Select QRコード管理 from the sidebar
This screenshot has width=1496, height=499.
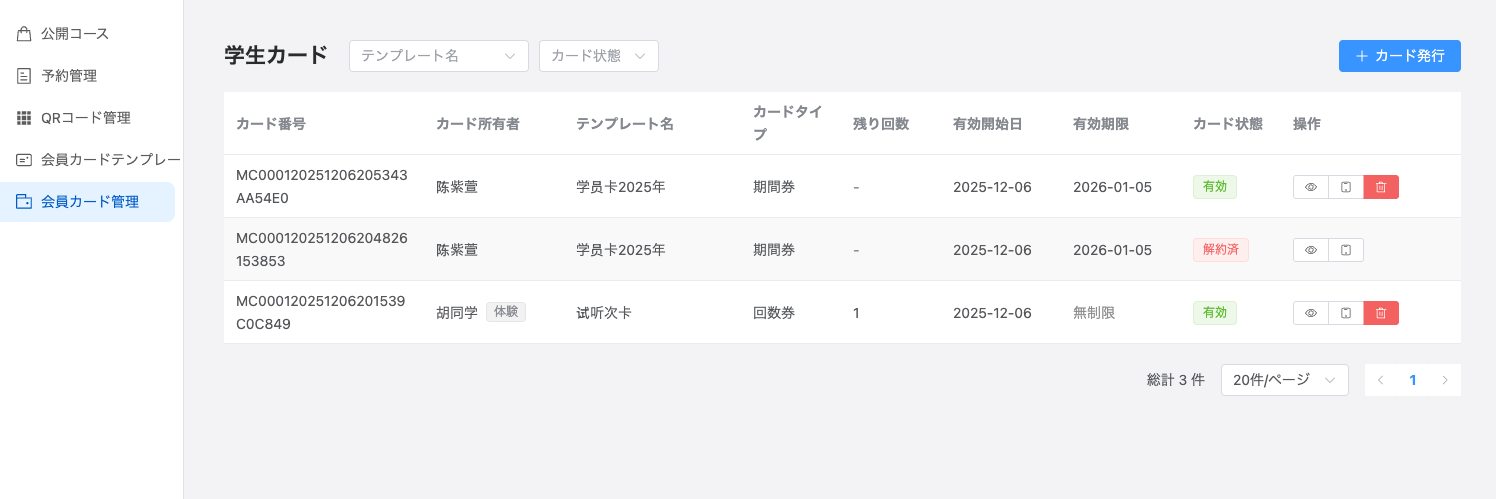click(x=85, y=118)
